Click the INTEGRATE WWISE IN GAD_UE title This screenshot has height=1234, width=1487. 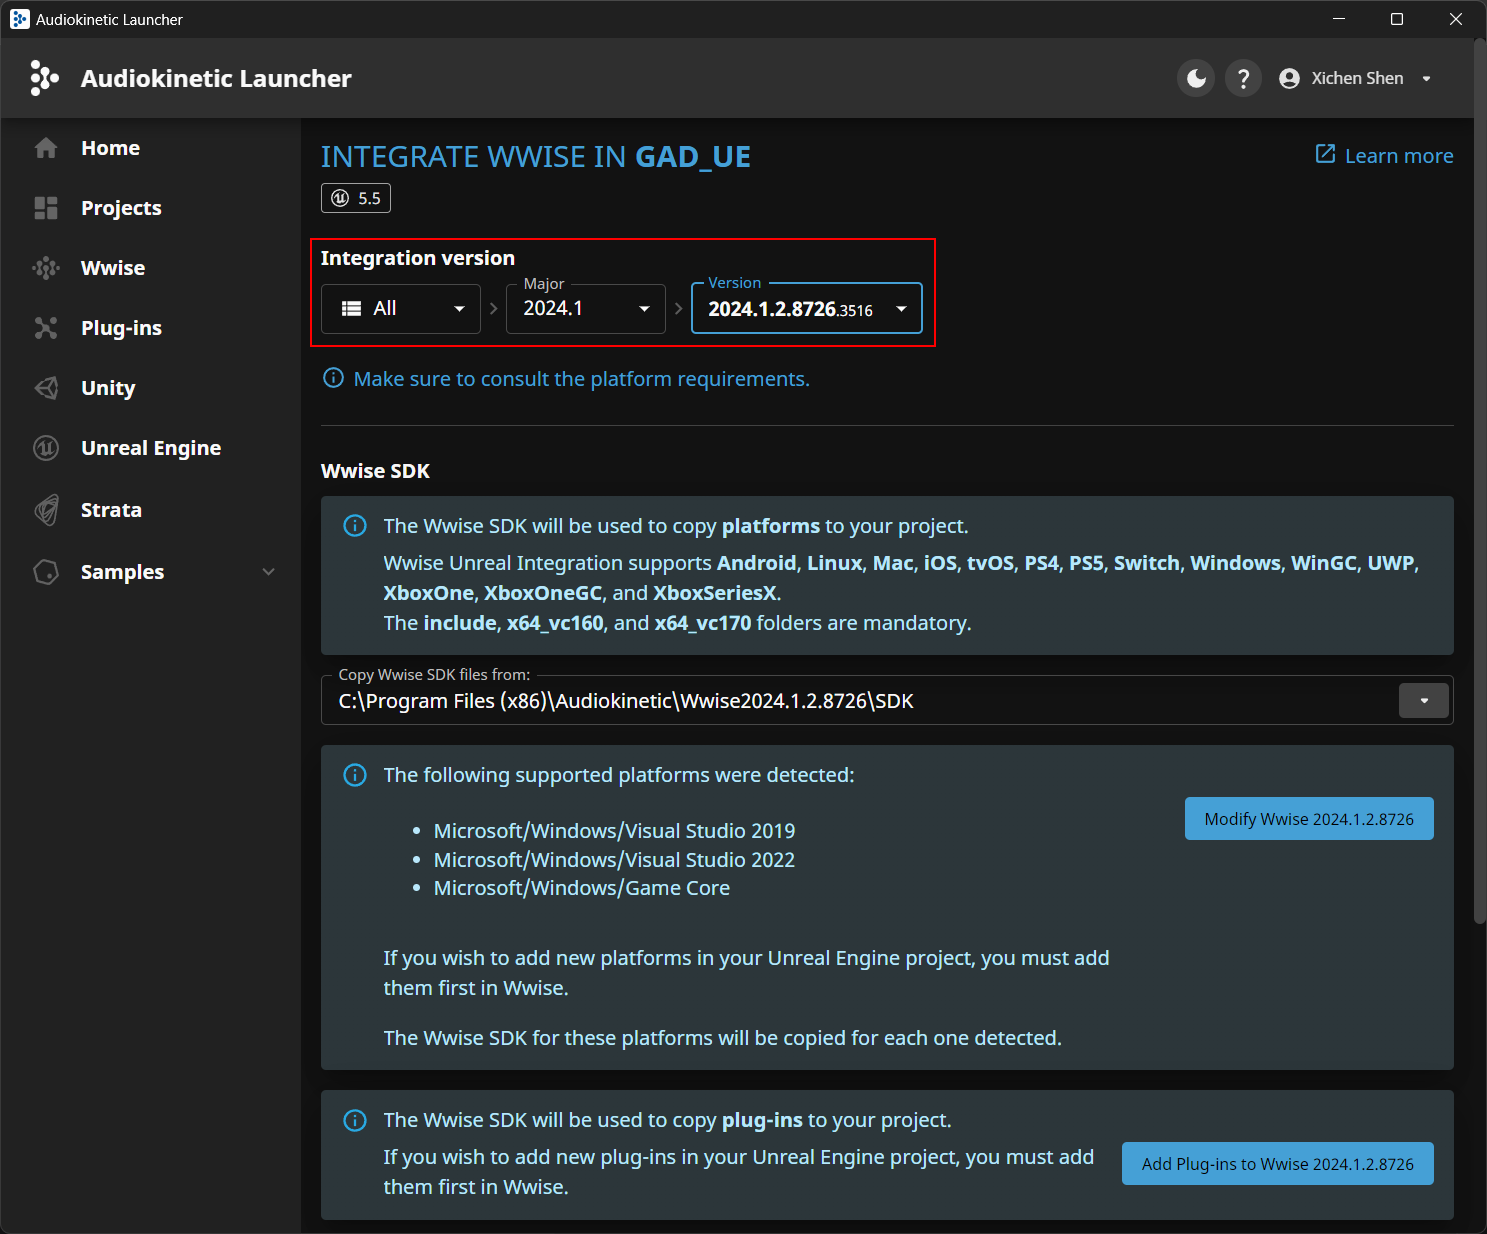coord(536,157)
